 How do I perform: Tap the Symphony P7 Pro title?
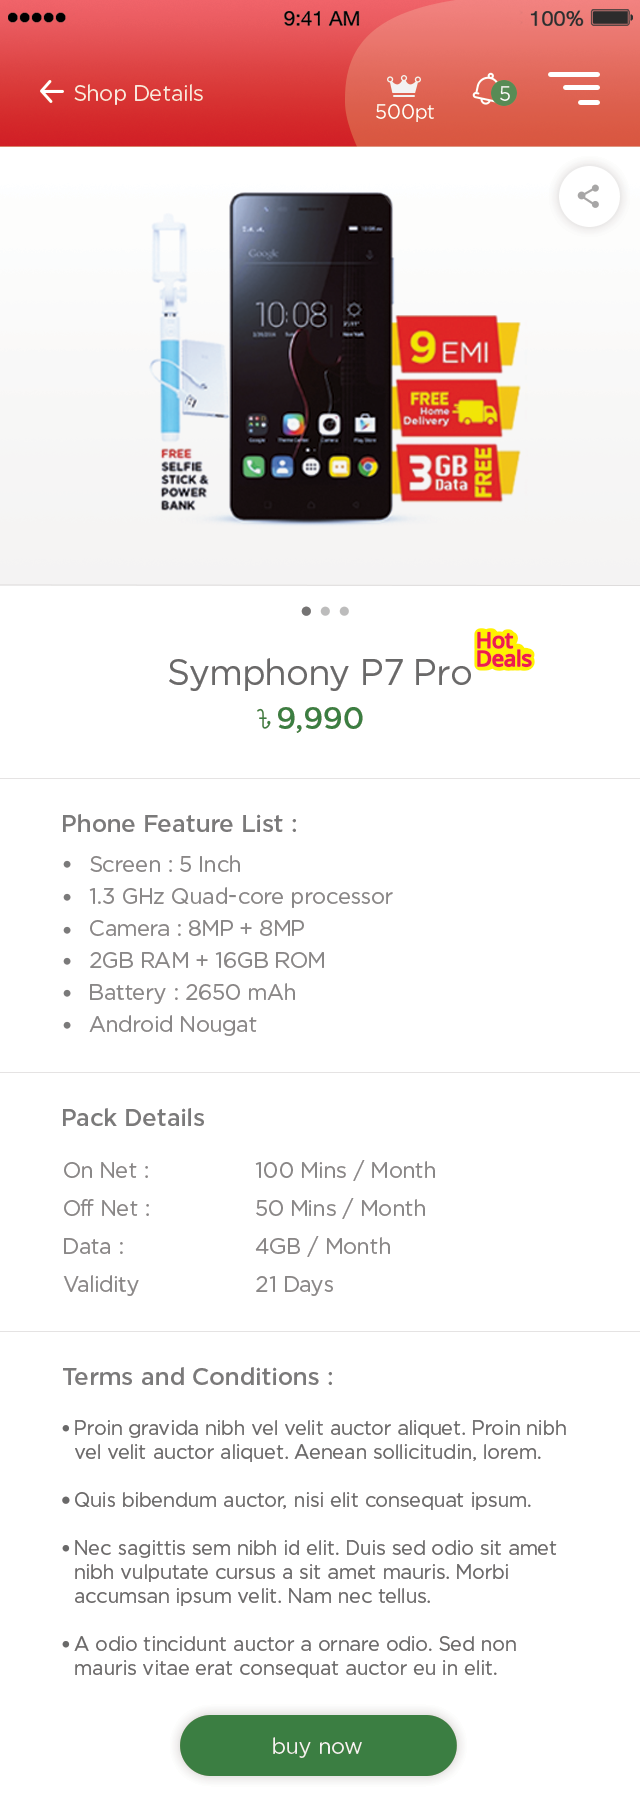[319, 673]
